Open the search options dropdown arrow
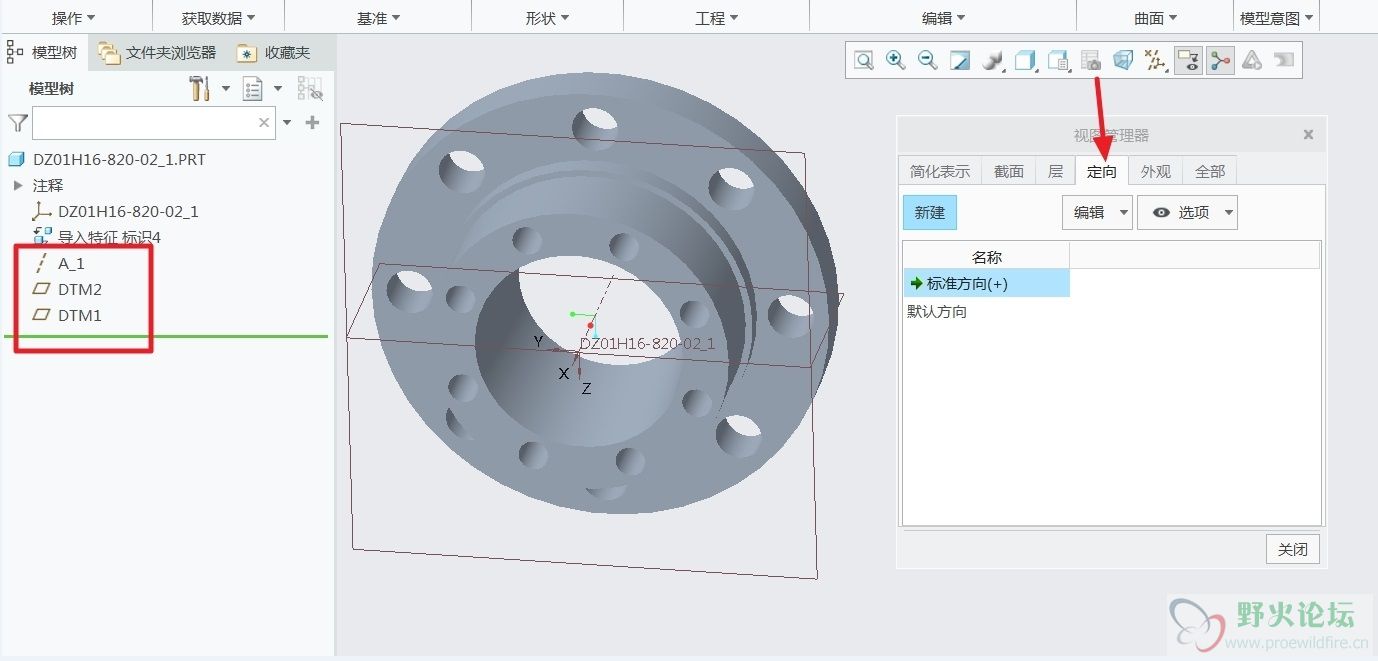 pos(288,122)
